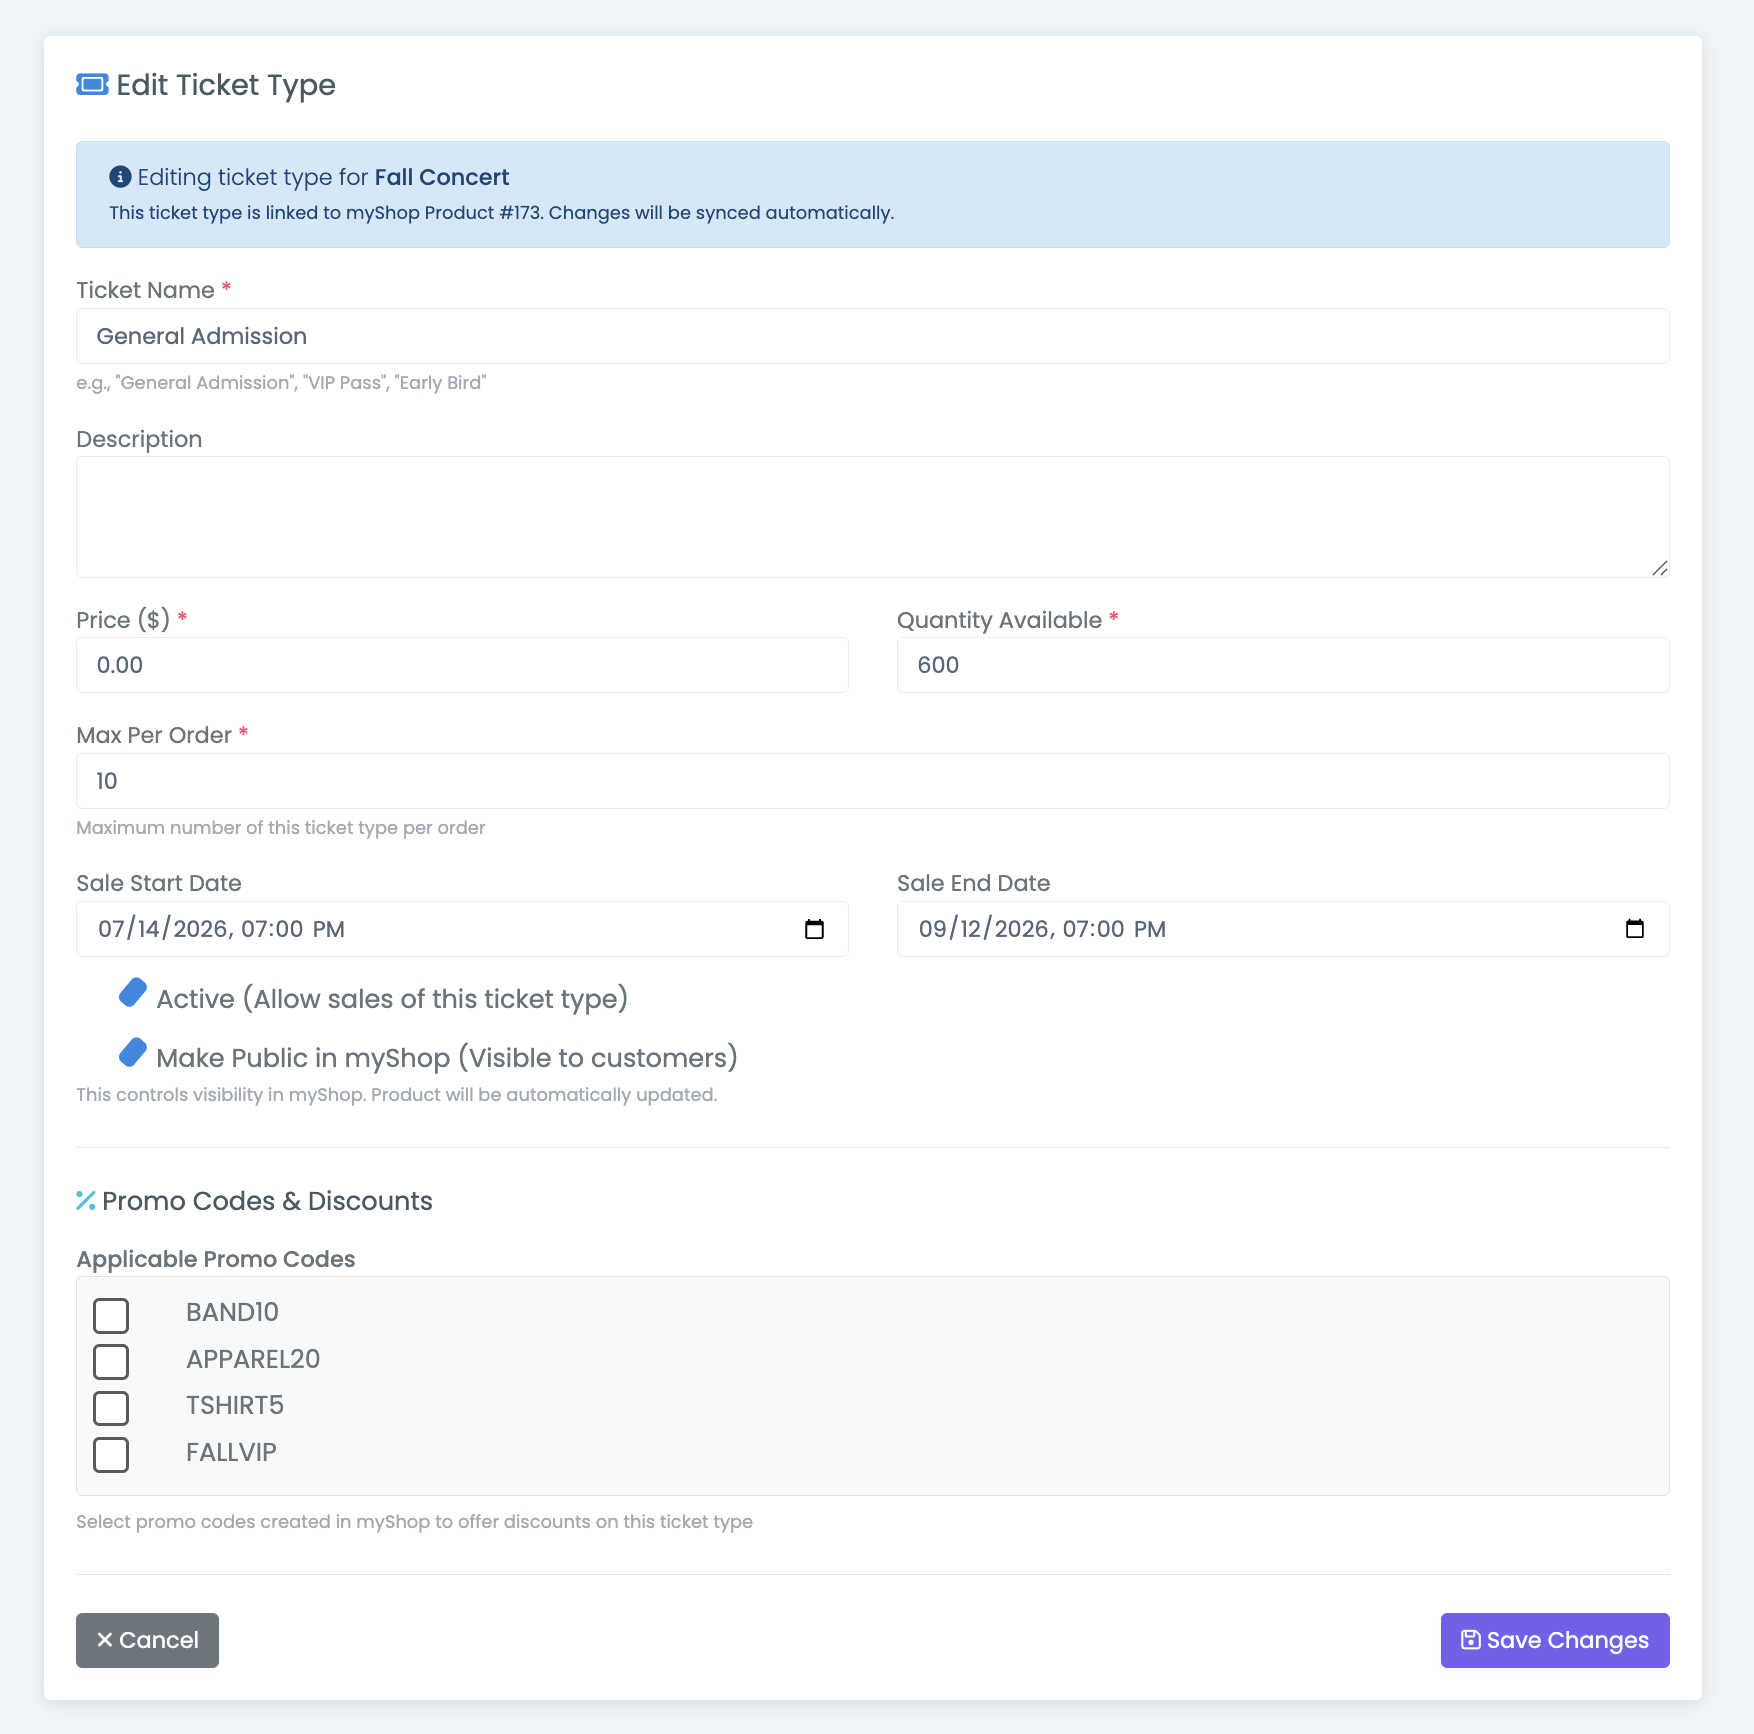Cancel editing the ticket type
The width and height of the screenshot is (1754, 1734).
(147, 1640)
